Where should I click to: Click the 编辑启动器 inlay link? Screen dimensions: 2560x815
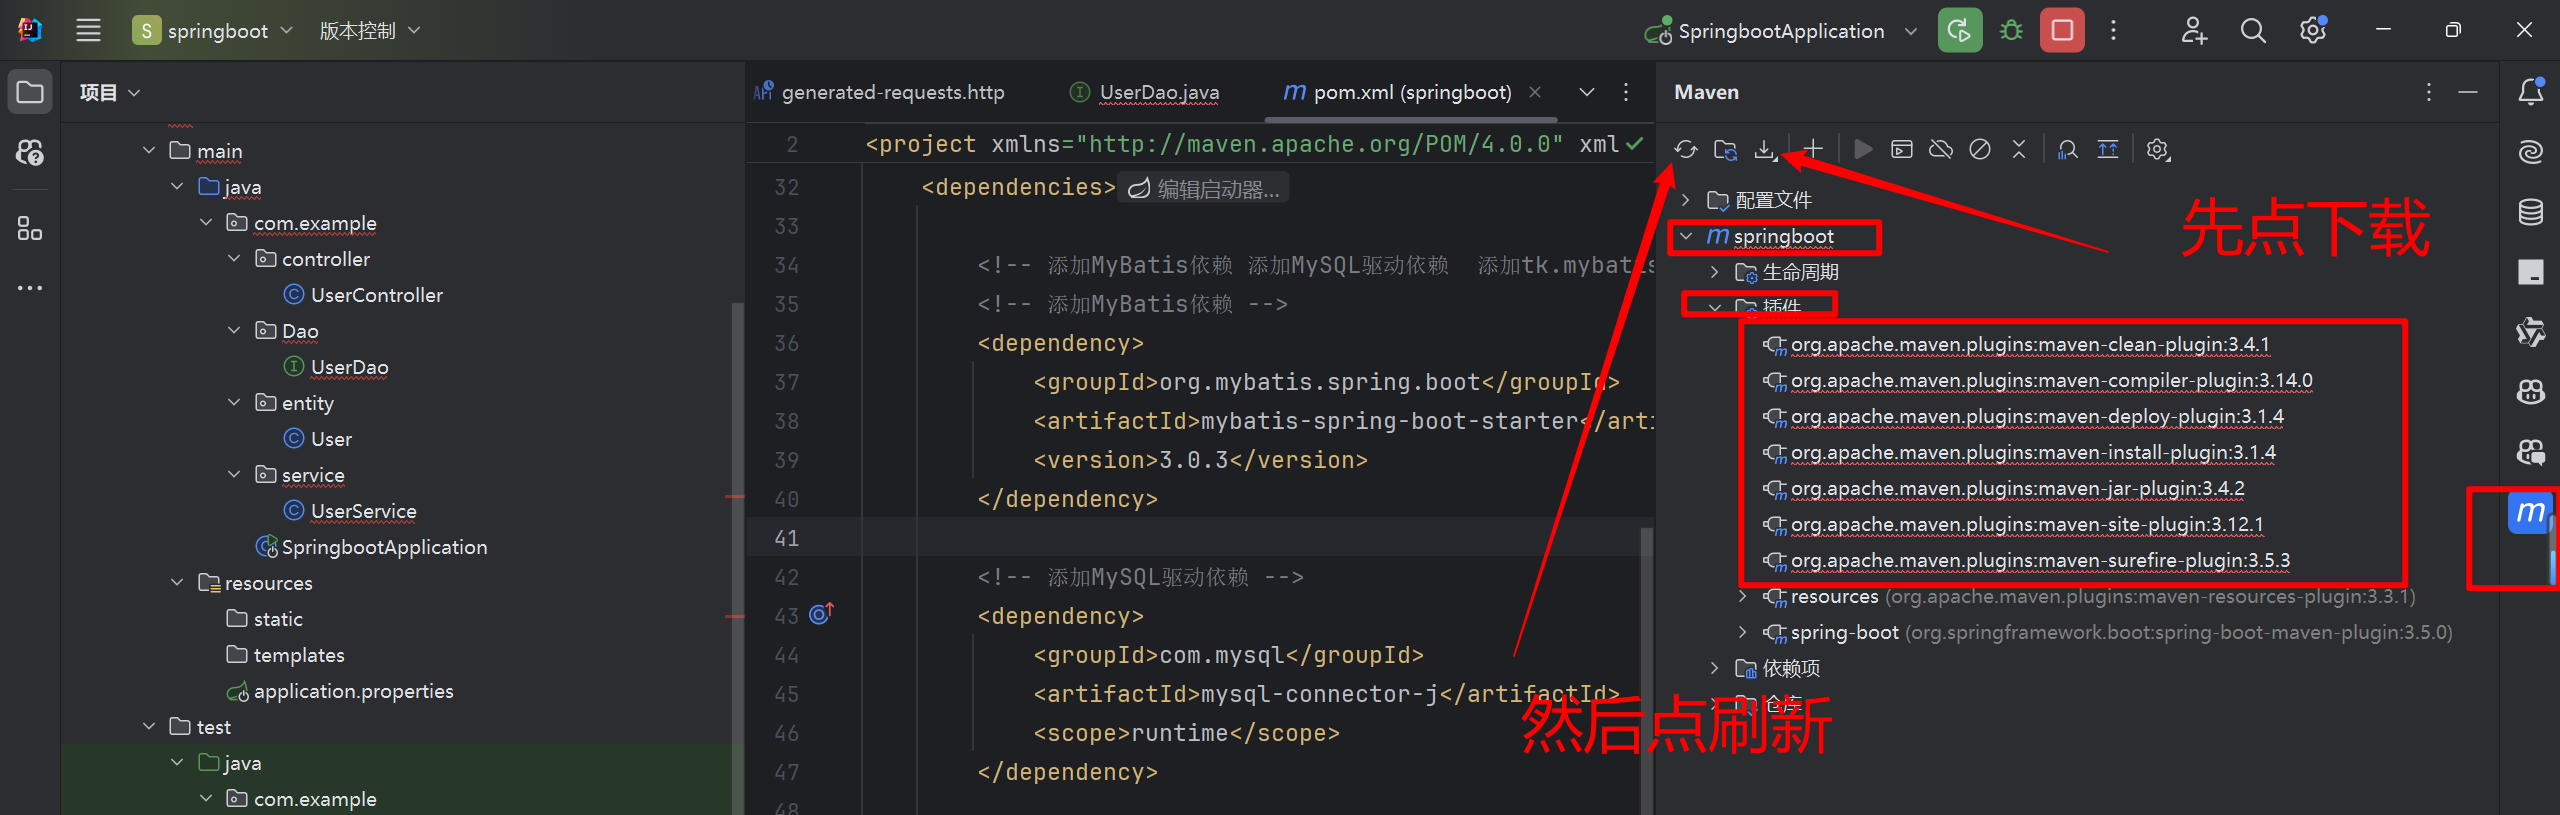[1204, 188]
